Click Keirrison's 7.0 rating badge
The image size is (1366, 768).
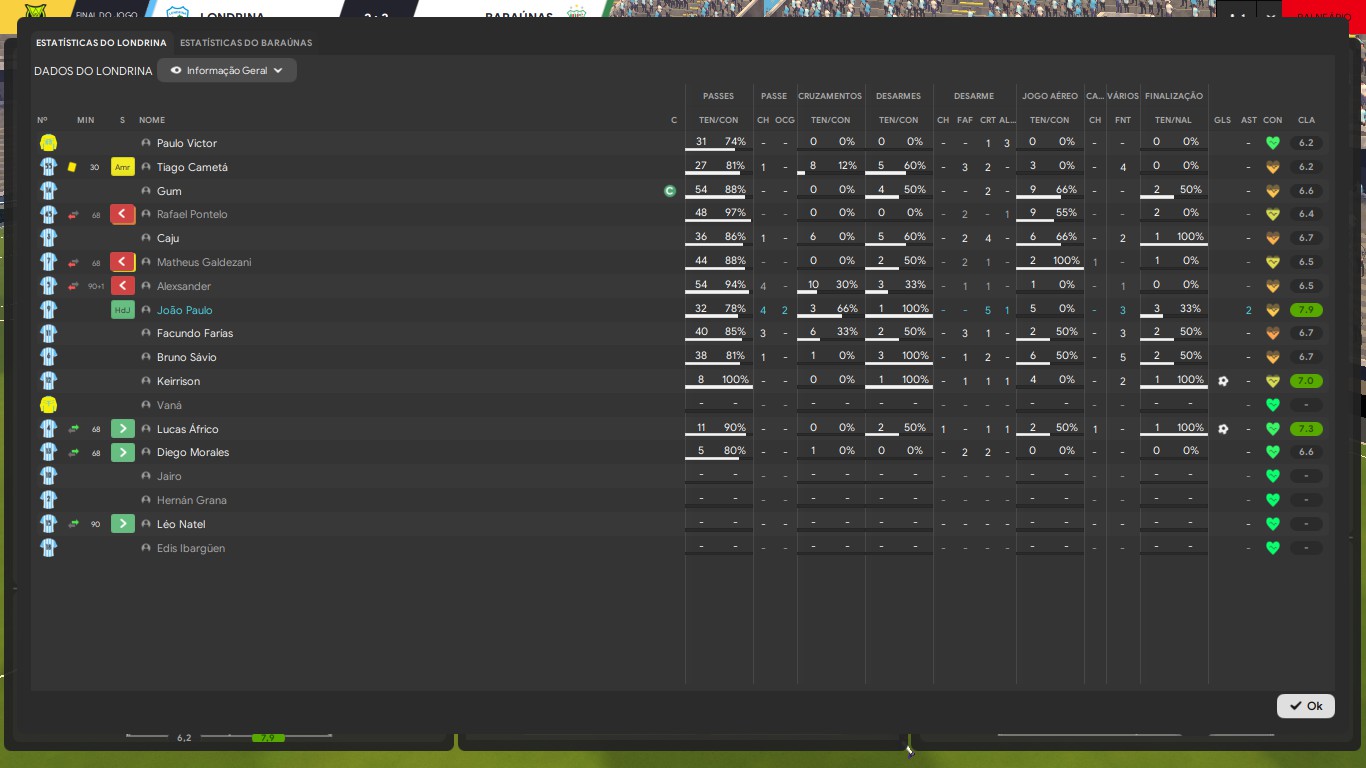tap(1306, 381)
